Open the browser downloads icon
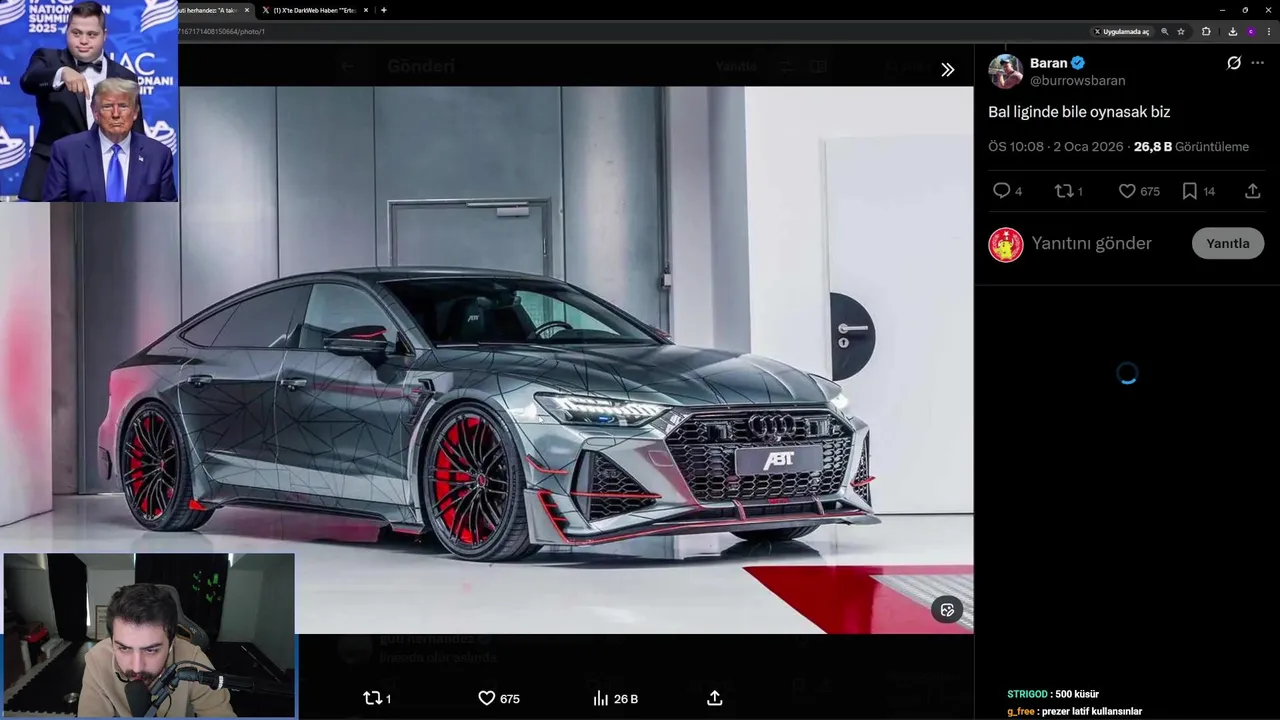This screenshot has height=720, width=1280. point(1233,32)
